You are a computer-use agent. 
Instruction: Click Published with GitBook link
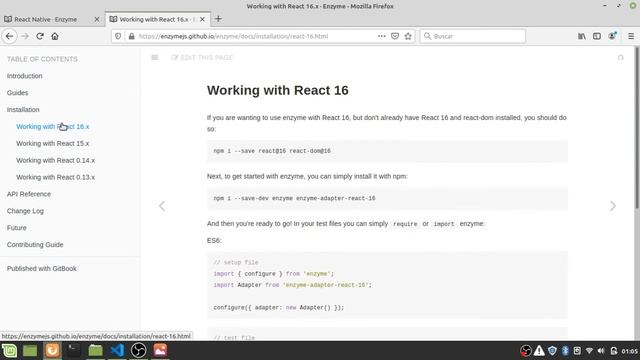tap(42, 269)
